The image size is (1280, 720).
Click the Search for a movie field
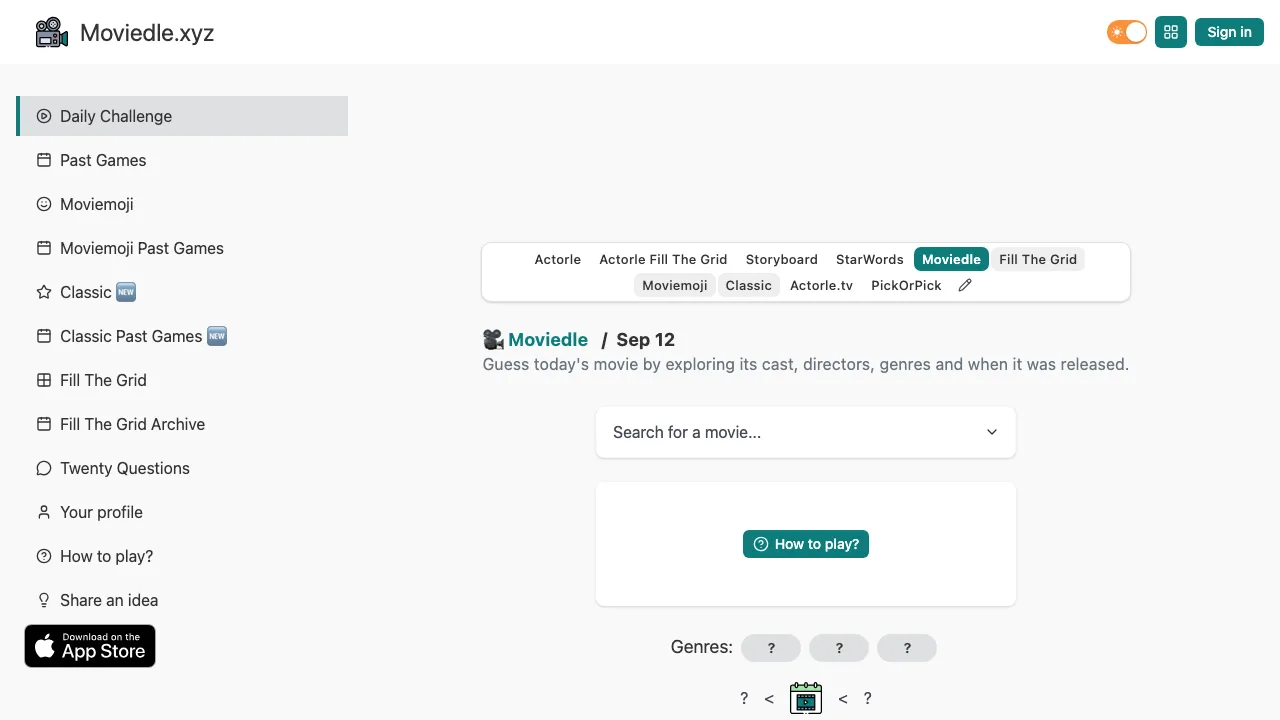tap(806, 432)
